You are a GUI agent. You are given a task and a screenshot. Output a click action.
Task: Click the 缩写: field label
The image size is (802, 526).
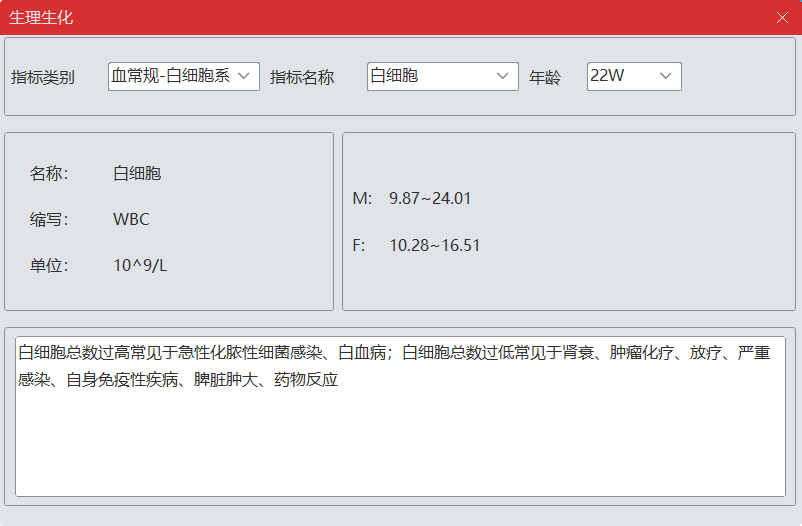pyautogui.click(x=49, y=219)
